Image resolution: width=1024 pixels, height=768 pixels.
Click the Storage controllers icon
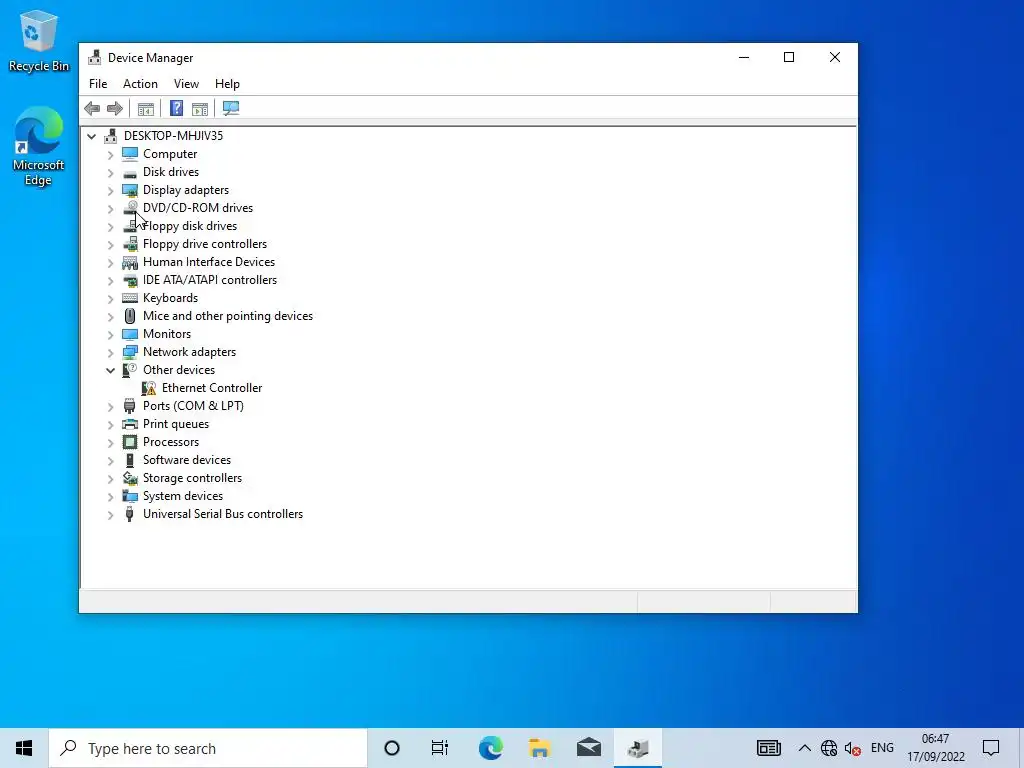tap(130, 478)
